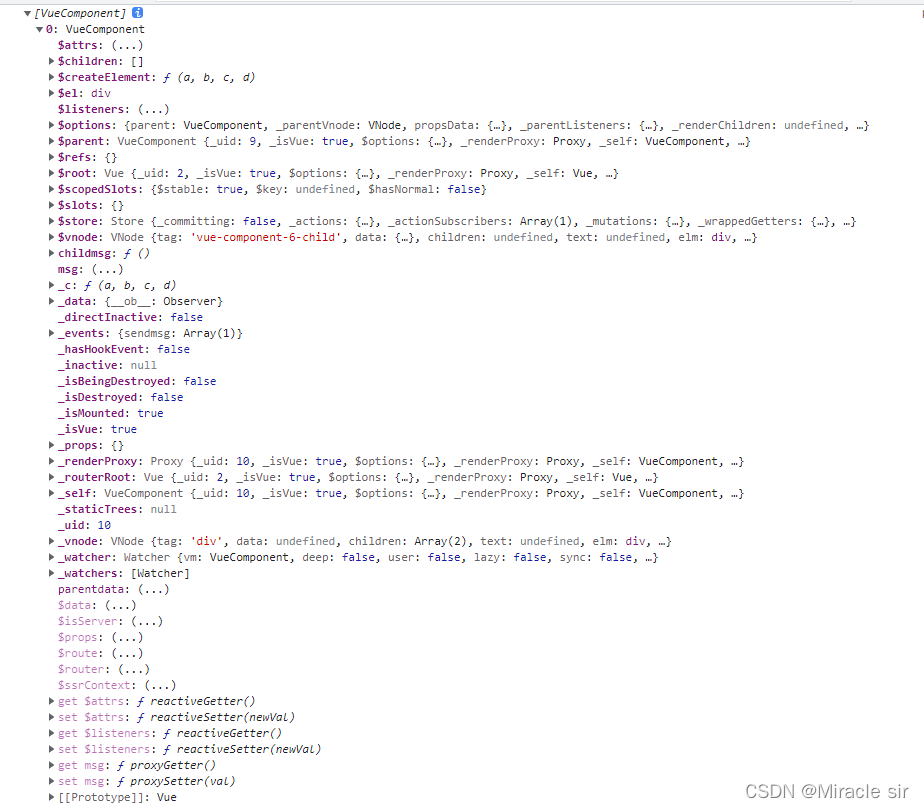This screenshot has width=924, height=808.
Task: Invoke the $data (...) getter
Action: click(121, 605)
